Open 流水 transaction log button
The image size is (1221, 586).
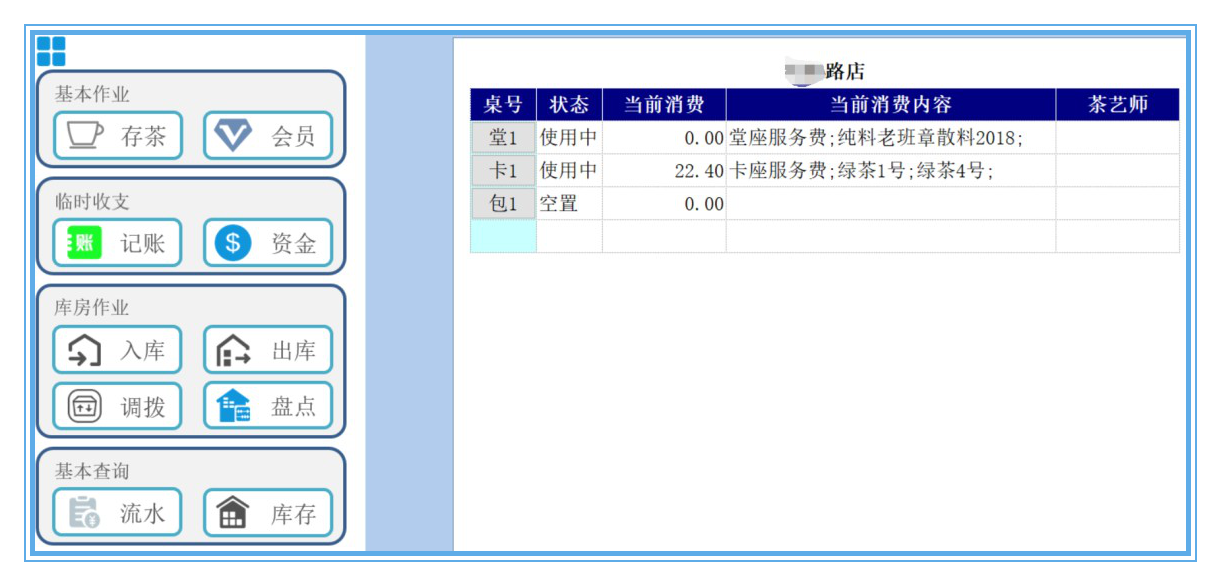(x=117, y=513)
